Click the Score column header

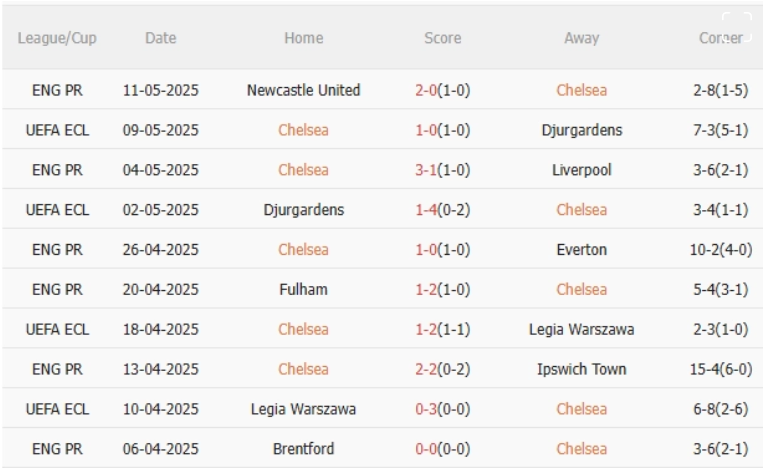443,38
